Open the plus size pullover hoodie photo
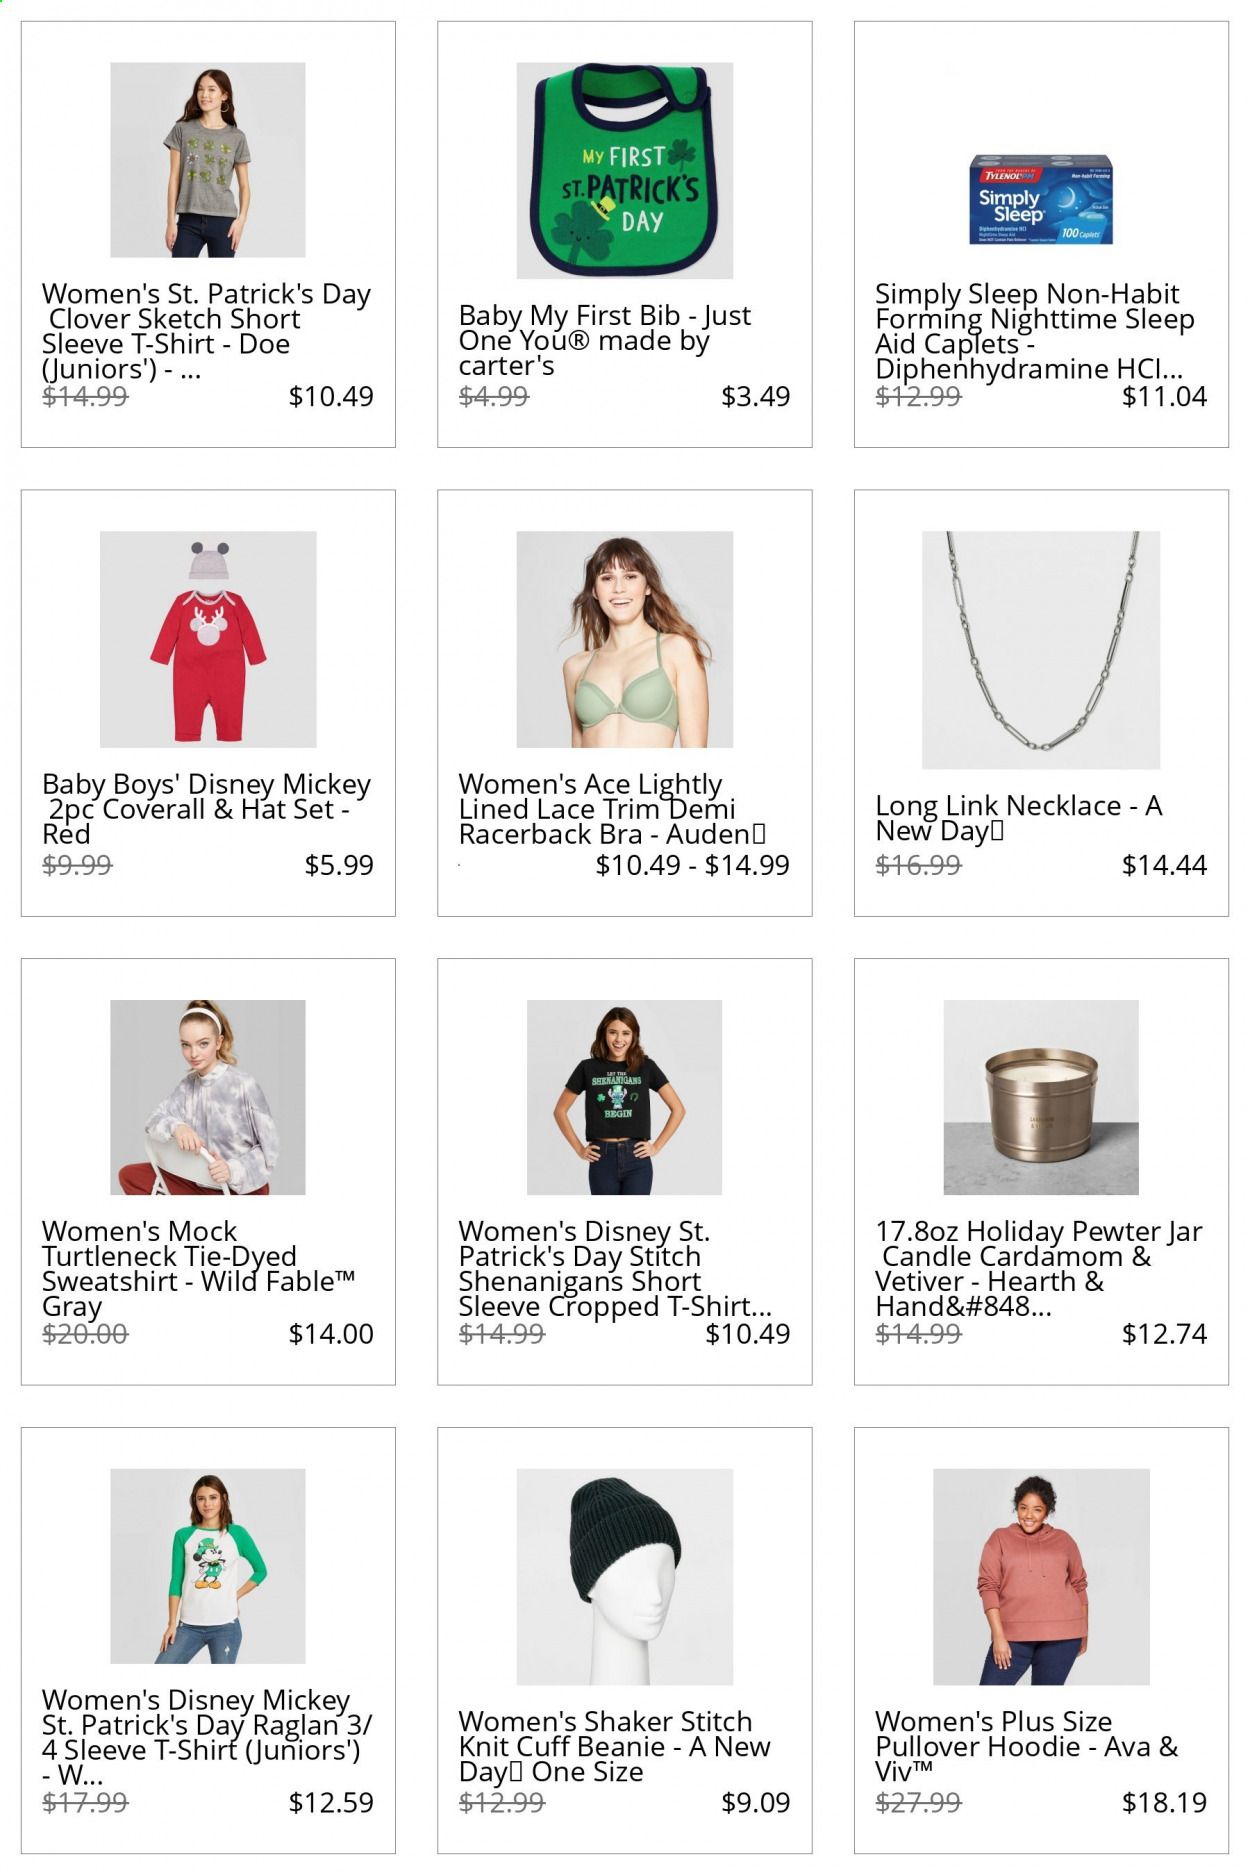The image size is (1250, 1875). [x=1041, y=1577]
